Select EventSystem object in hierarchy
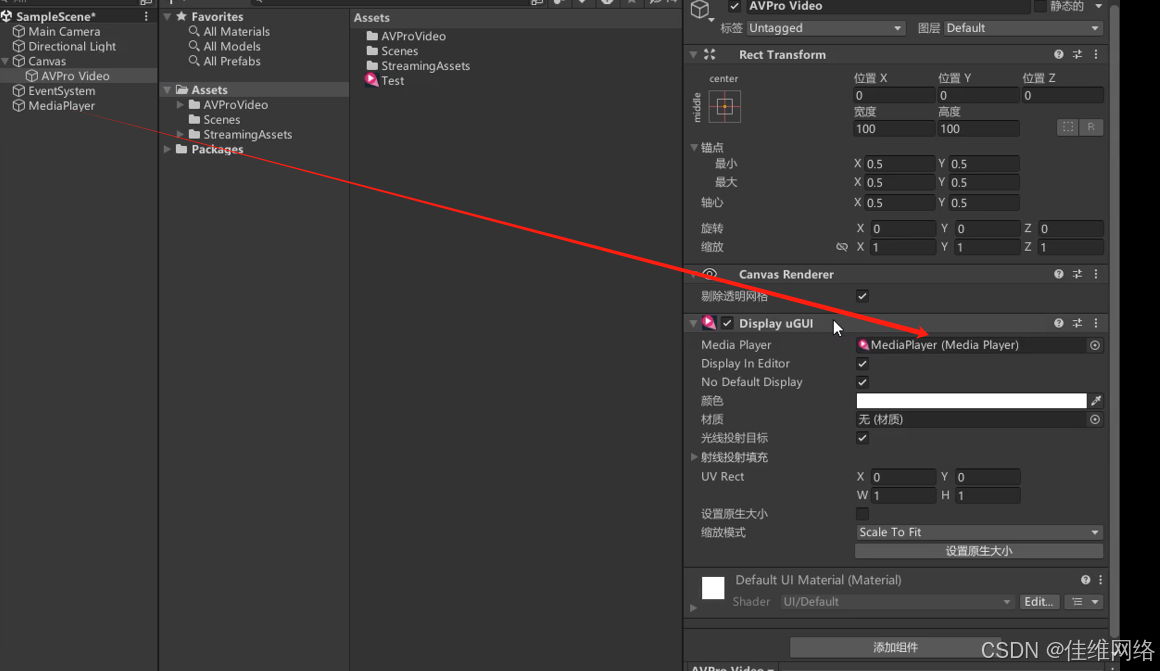 point(61,90)
